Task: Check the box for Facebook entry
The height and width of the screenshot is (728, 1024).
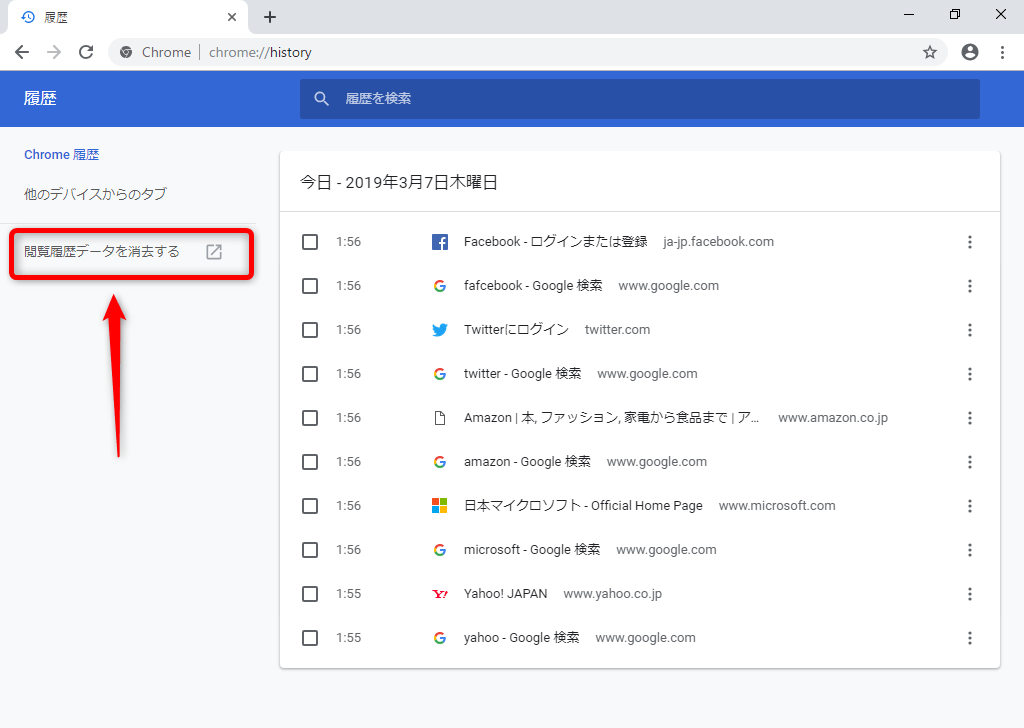Action: 310,242
